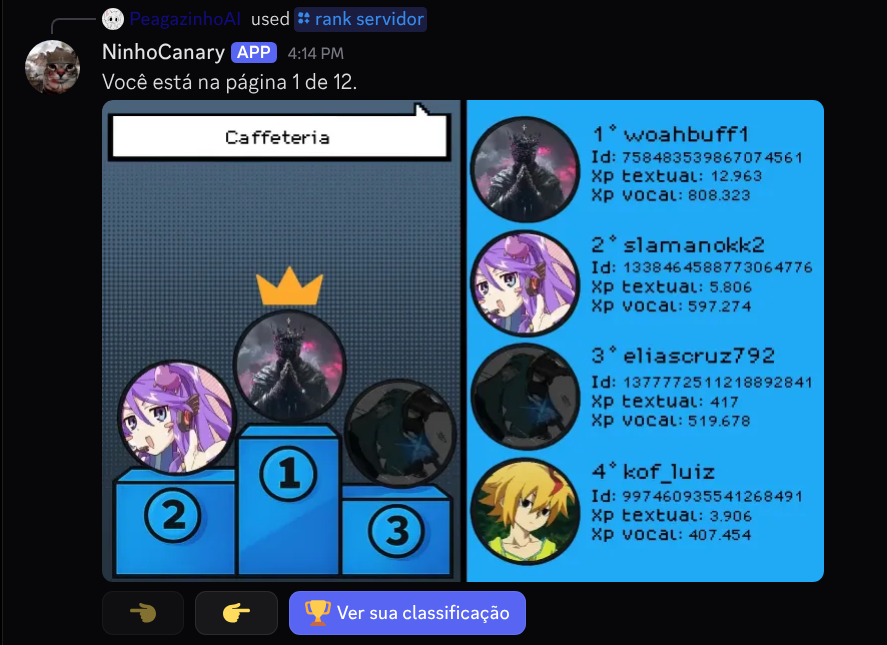The height and width of the screenshot is (645, 887).
Task: Click kof_luiz's blond avatar in ranking list
Action: (526, 511)
